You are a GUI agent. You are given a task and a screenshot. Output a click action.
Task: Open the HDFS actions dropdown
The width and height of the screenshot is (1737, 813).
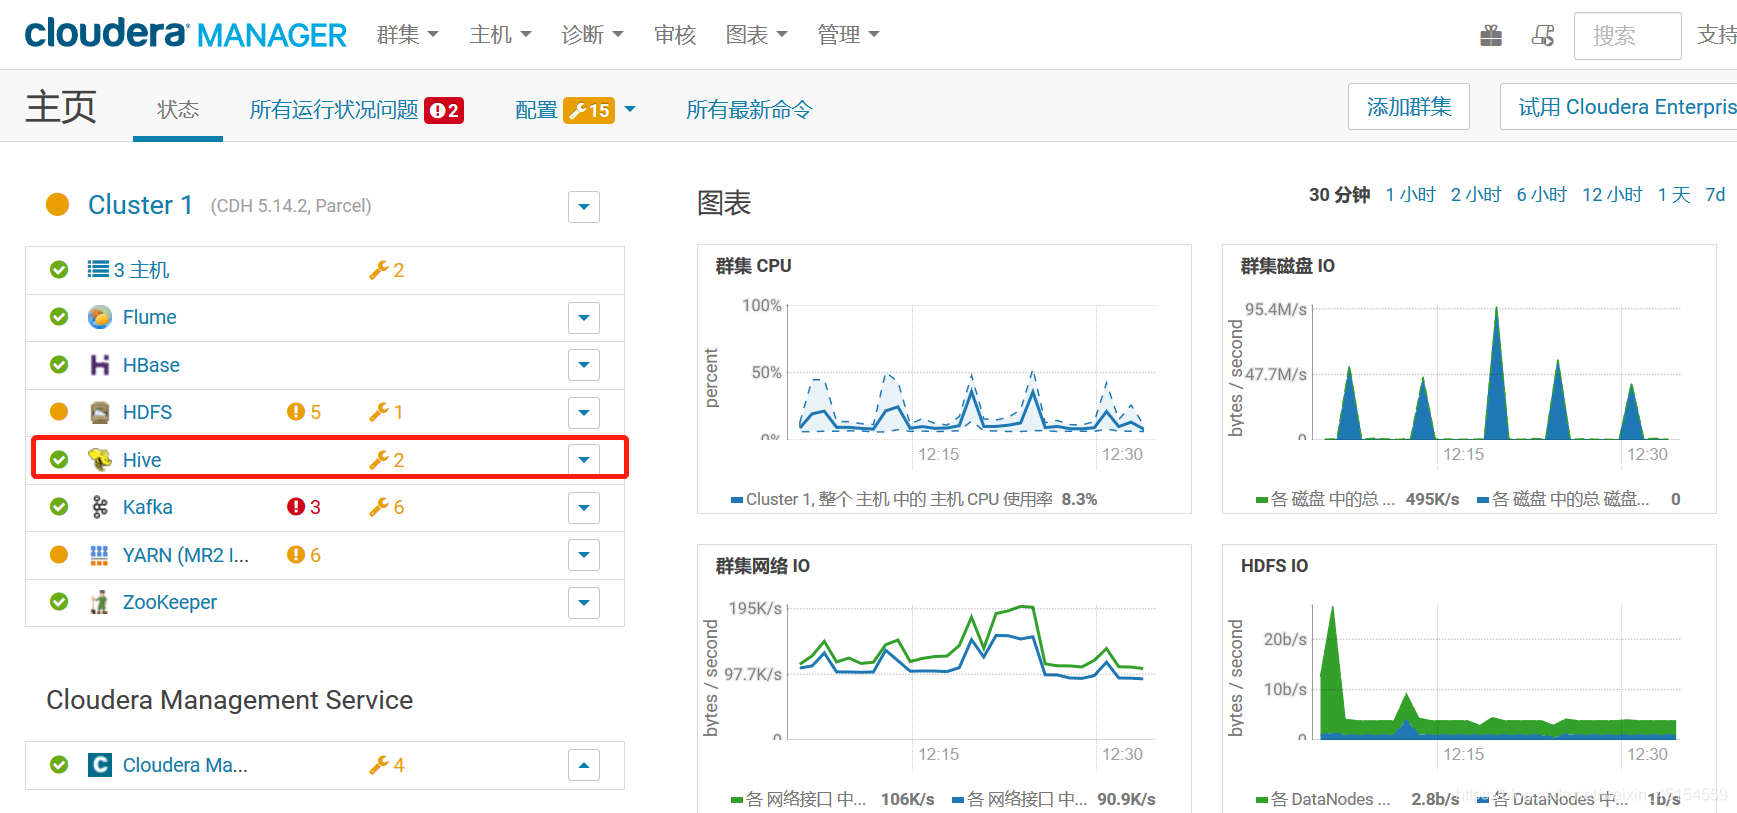pos(584,413)
